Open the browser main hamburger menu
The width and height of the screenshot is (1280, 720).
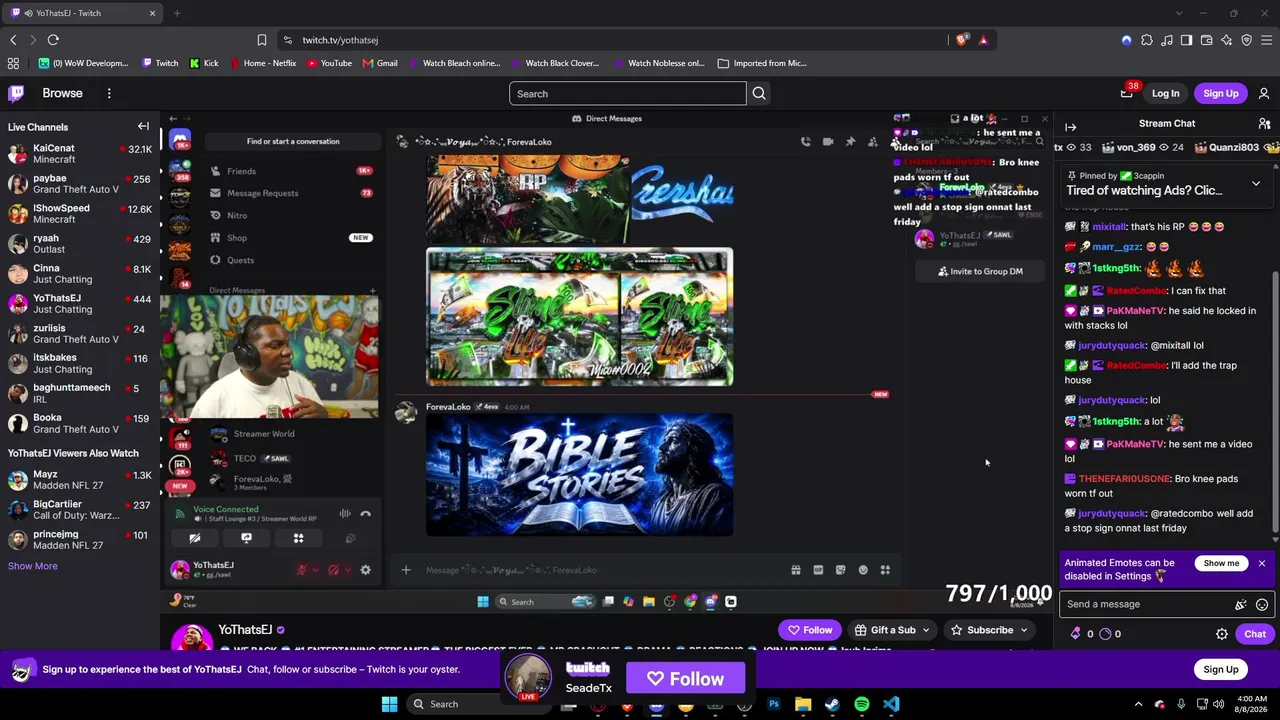point(1266,40)
